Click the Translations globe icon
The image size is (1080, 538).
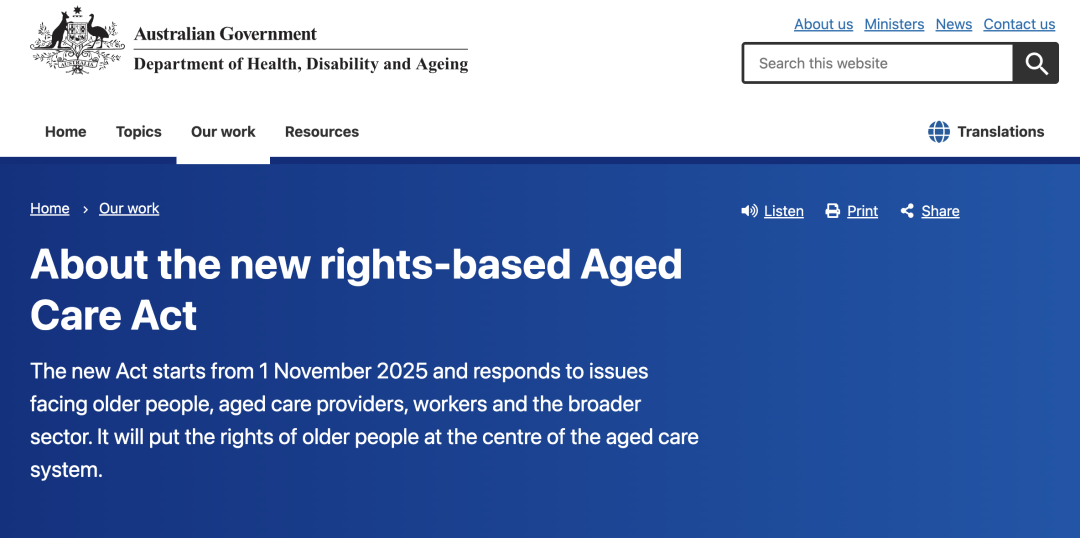click(x=939, y=132)
